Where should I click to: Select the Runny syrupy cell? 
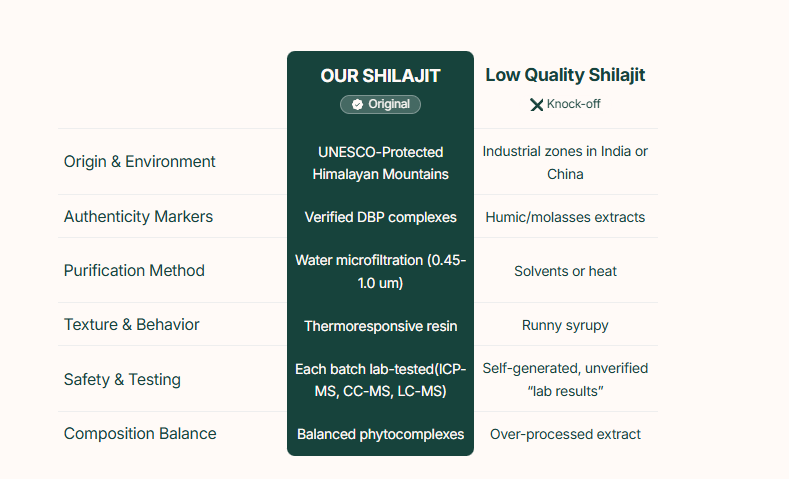pos(565,325)
